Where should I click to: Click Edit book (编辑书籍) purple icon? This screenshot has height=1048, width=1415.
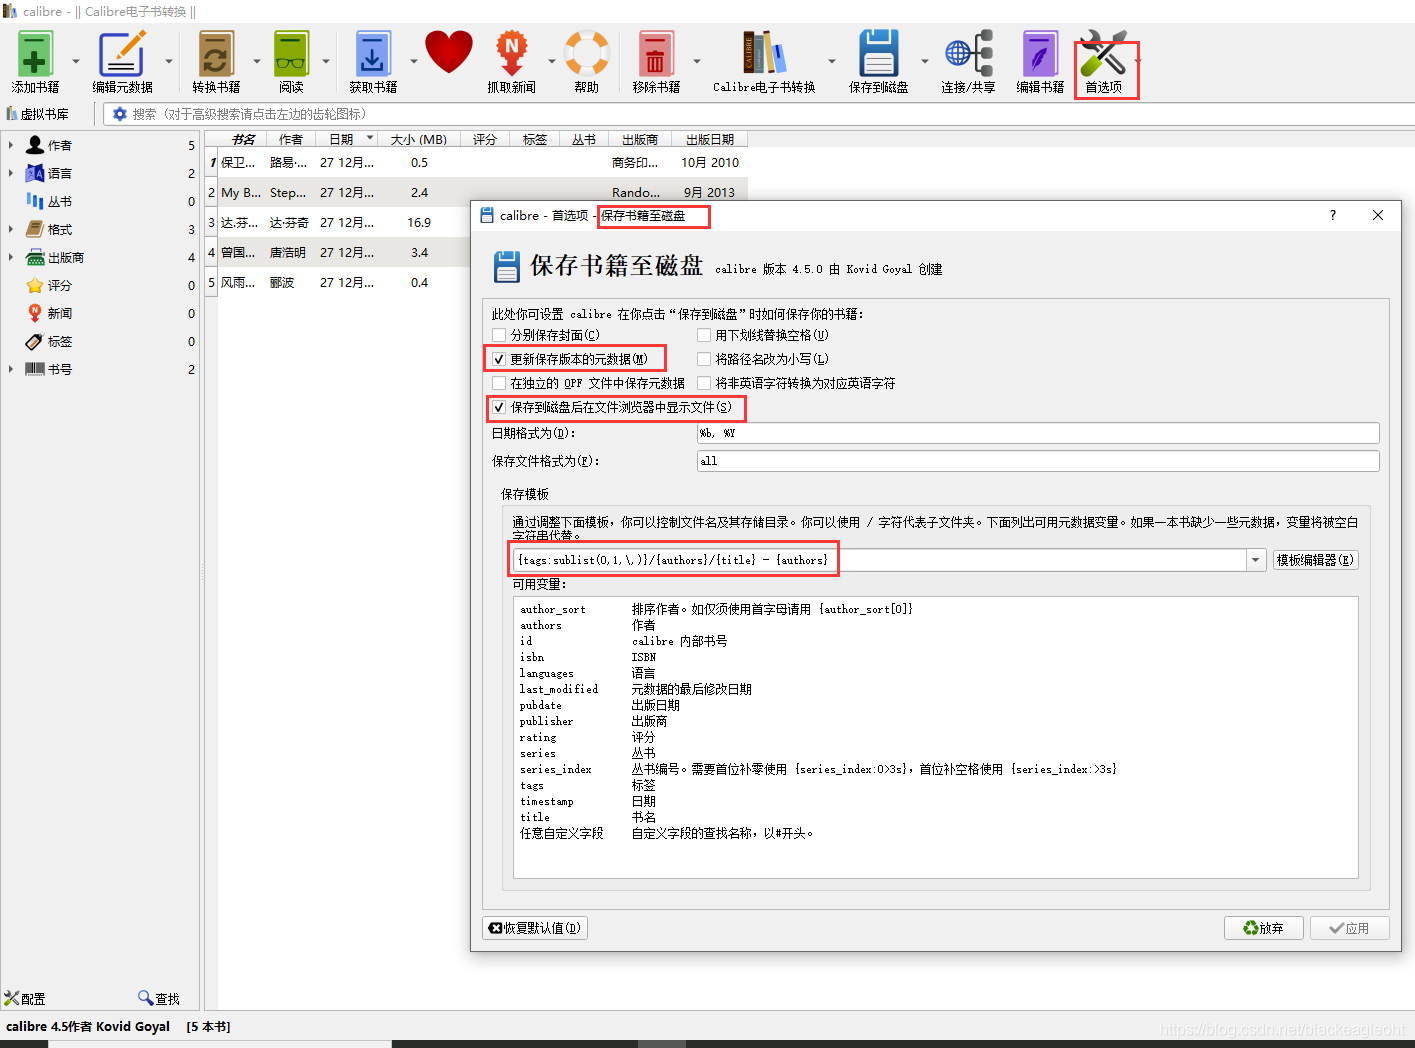coord(1040,54)
